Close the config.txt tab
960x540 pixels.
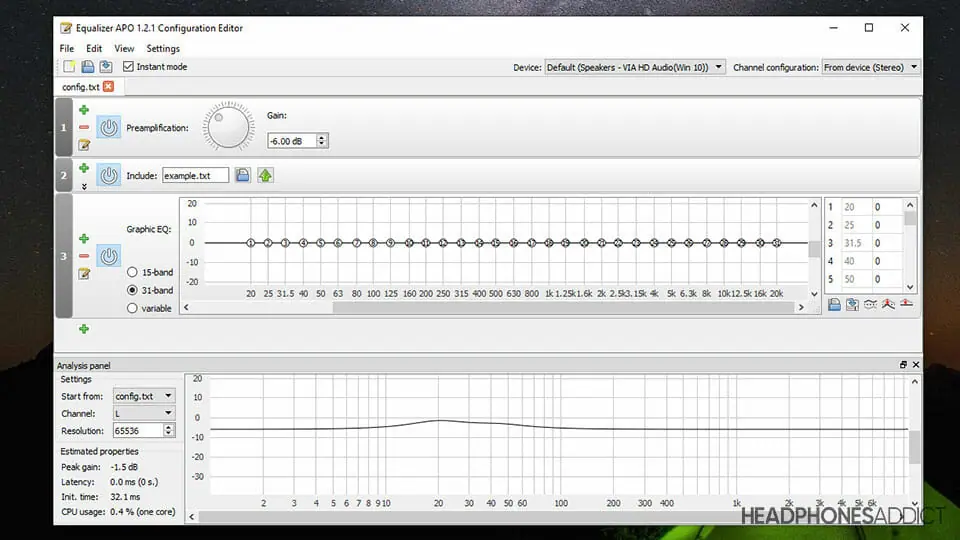108,87
